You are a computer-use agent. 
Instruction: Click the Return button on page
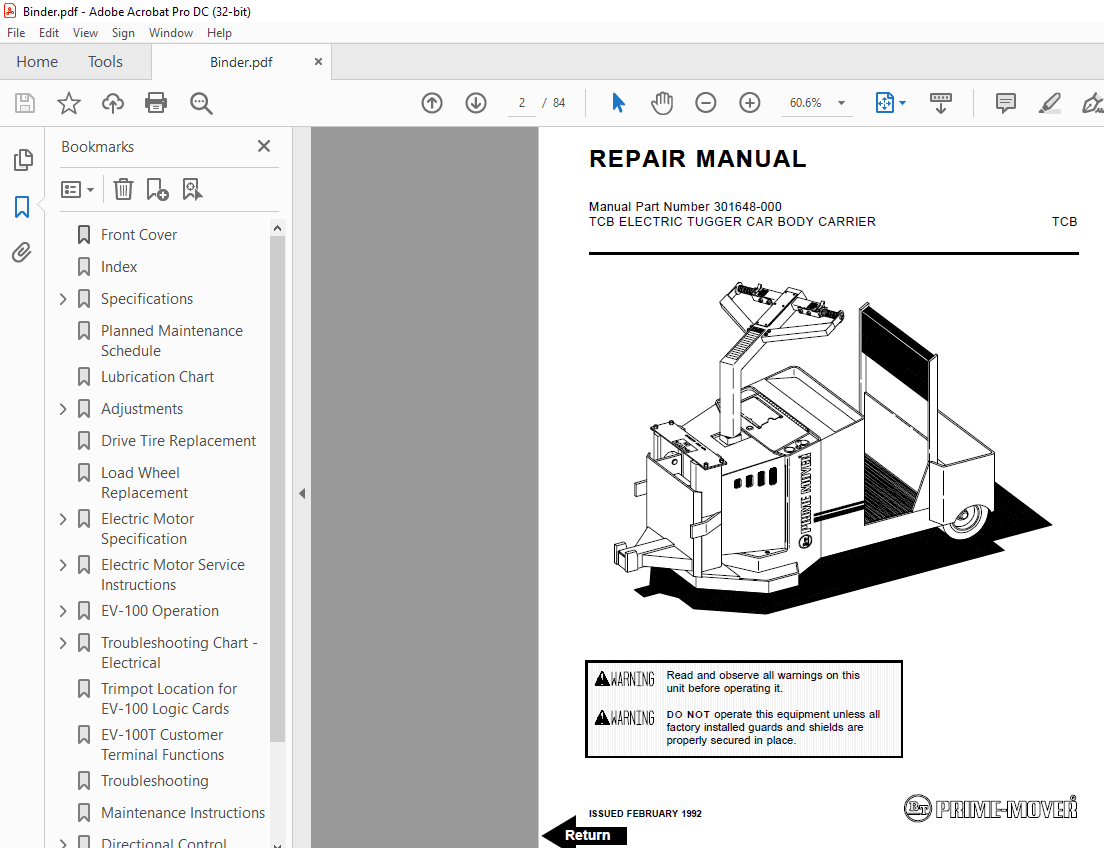[x=586, y=835]
